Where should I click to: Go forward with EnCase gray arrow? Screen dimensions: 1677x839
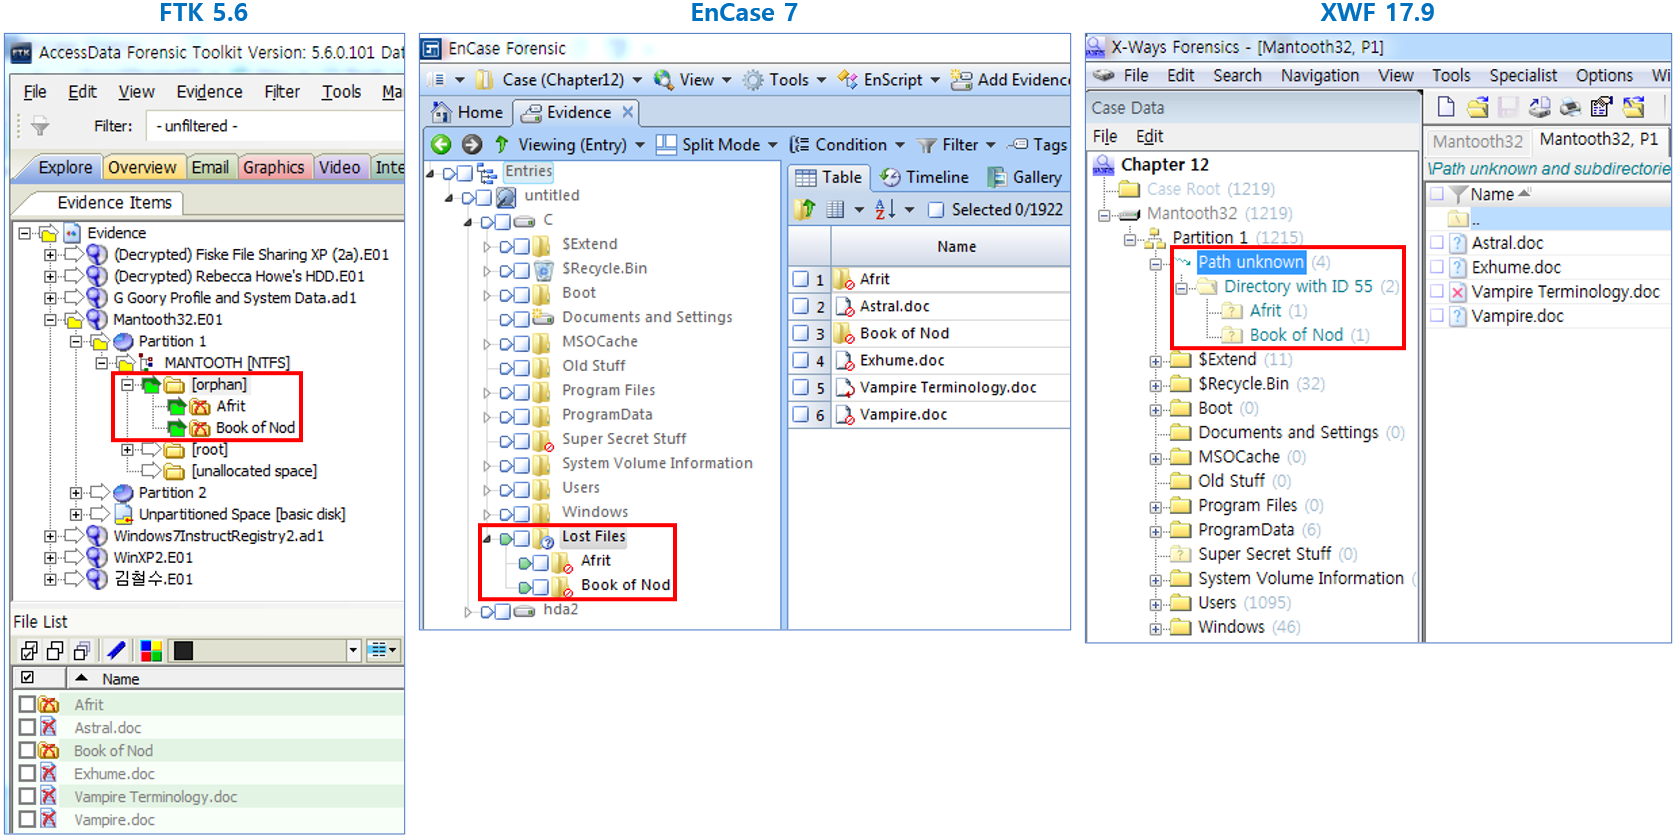point(472,145)
